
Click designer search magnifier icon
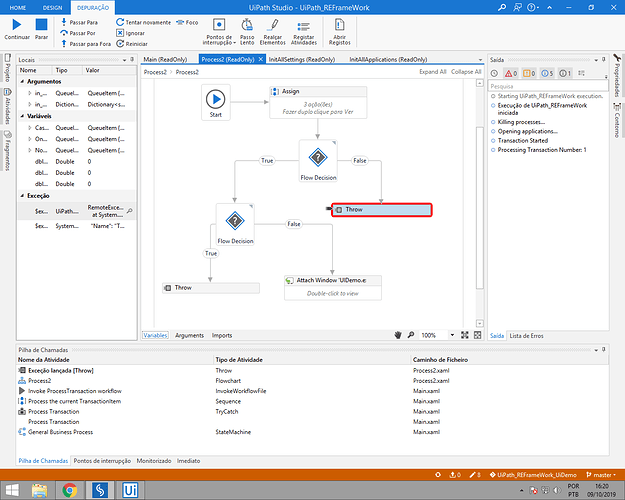point(411,335)
